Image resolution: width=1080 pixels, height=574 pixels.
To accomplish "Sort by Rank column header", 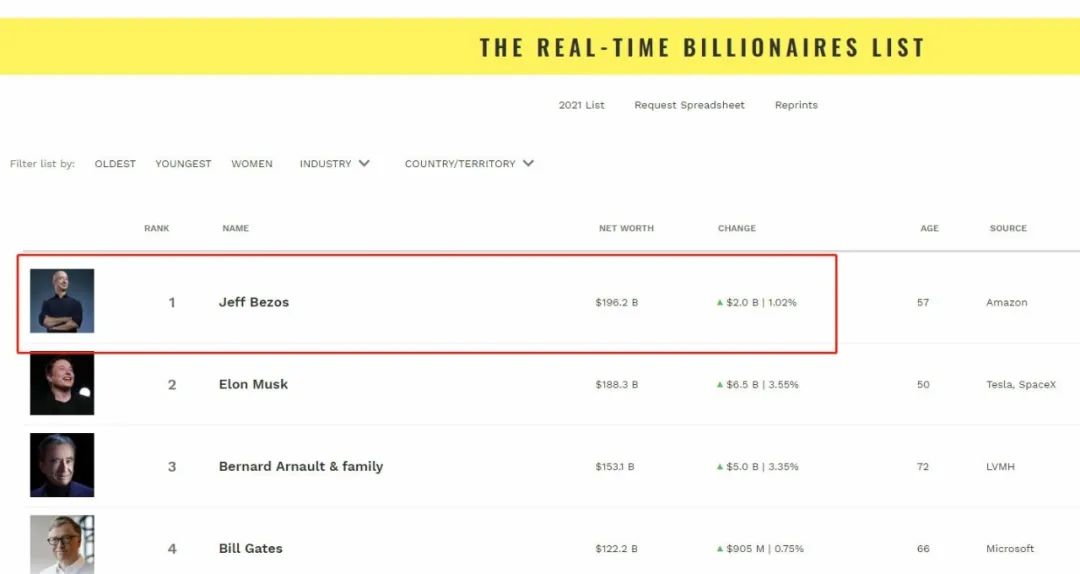I will [x=157, y=228].
